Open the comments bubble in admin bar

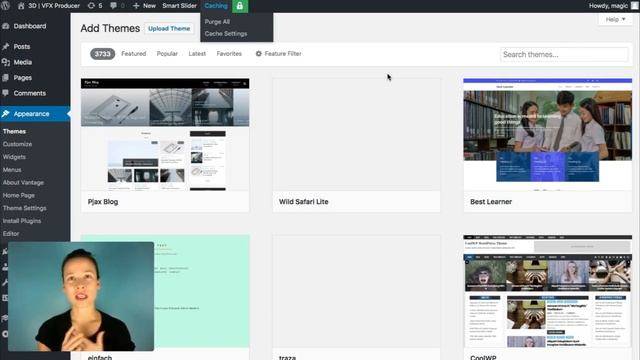[x=117, y=6]
